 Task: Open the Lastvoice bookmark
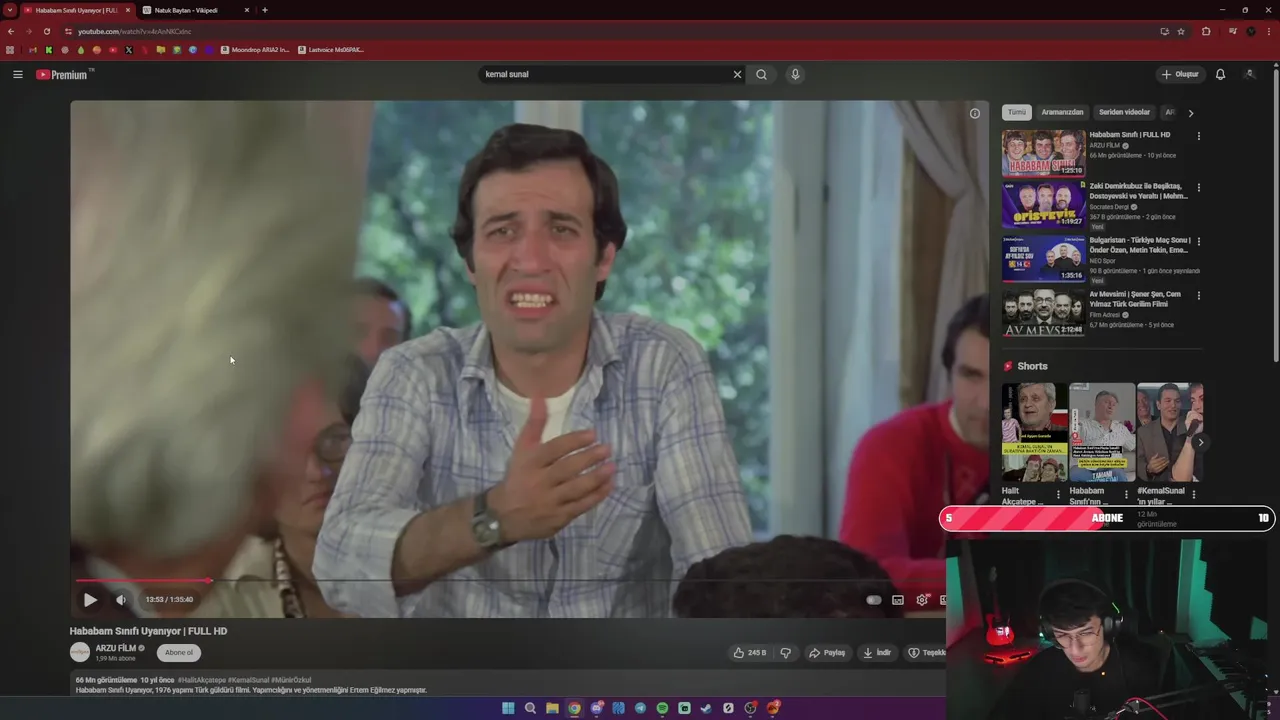pyautogui.click(x=331, y=50)
